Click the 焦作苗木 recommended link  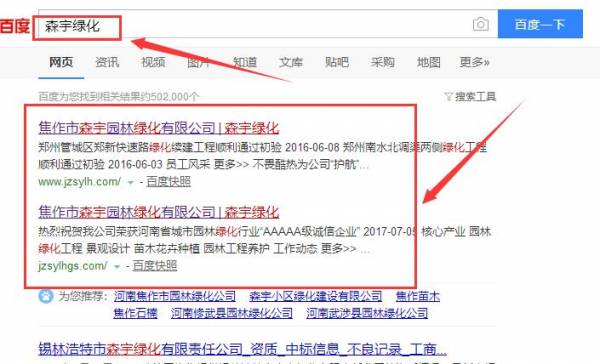point(418,296)
